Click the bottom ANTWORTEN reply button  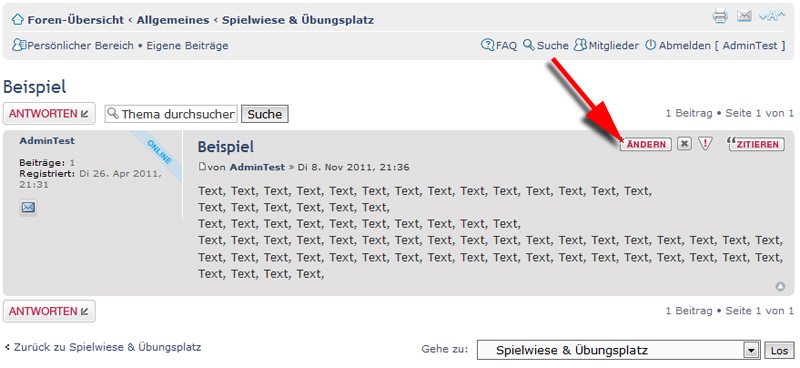tap(49, 311)
